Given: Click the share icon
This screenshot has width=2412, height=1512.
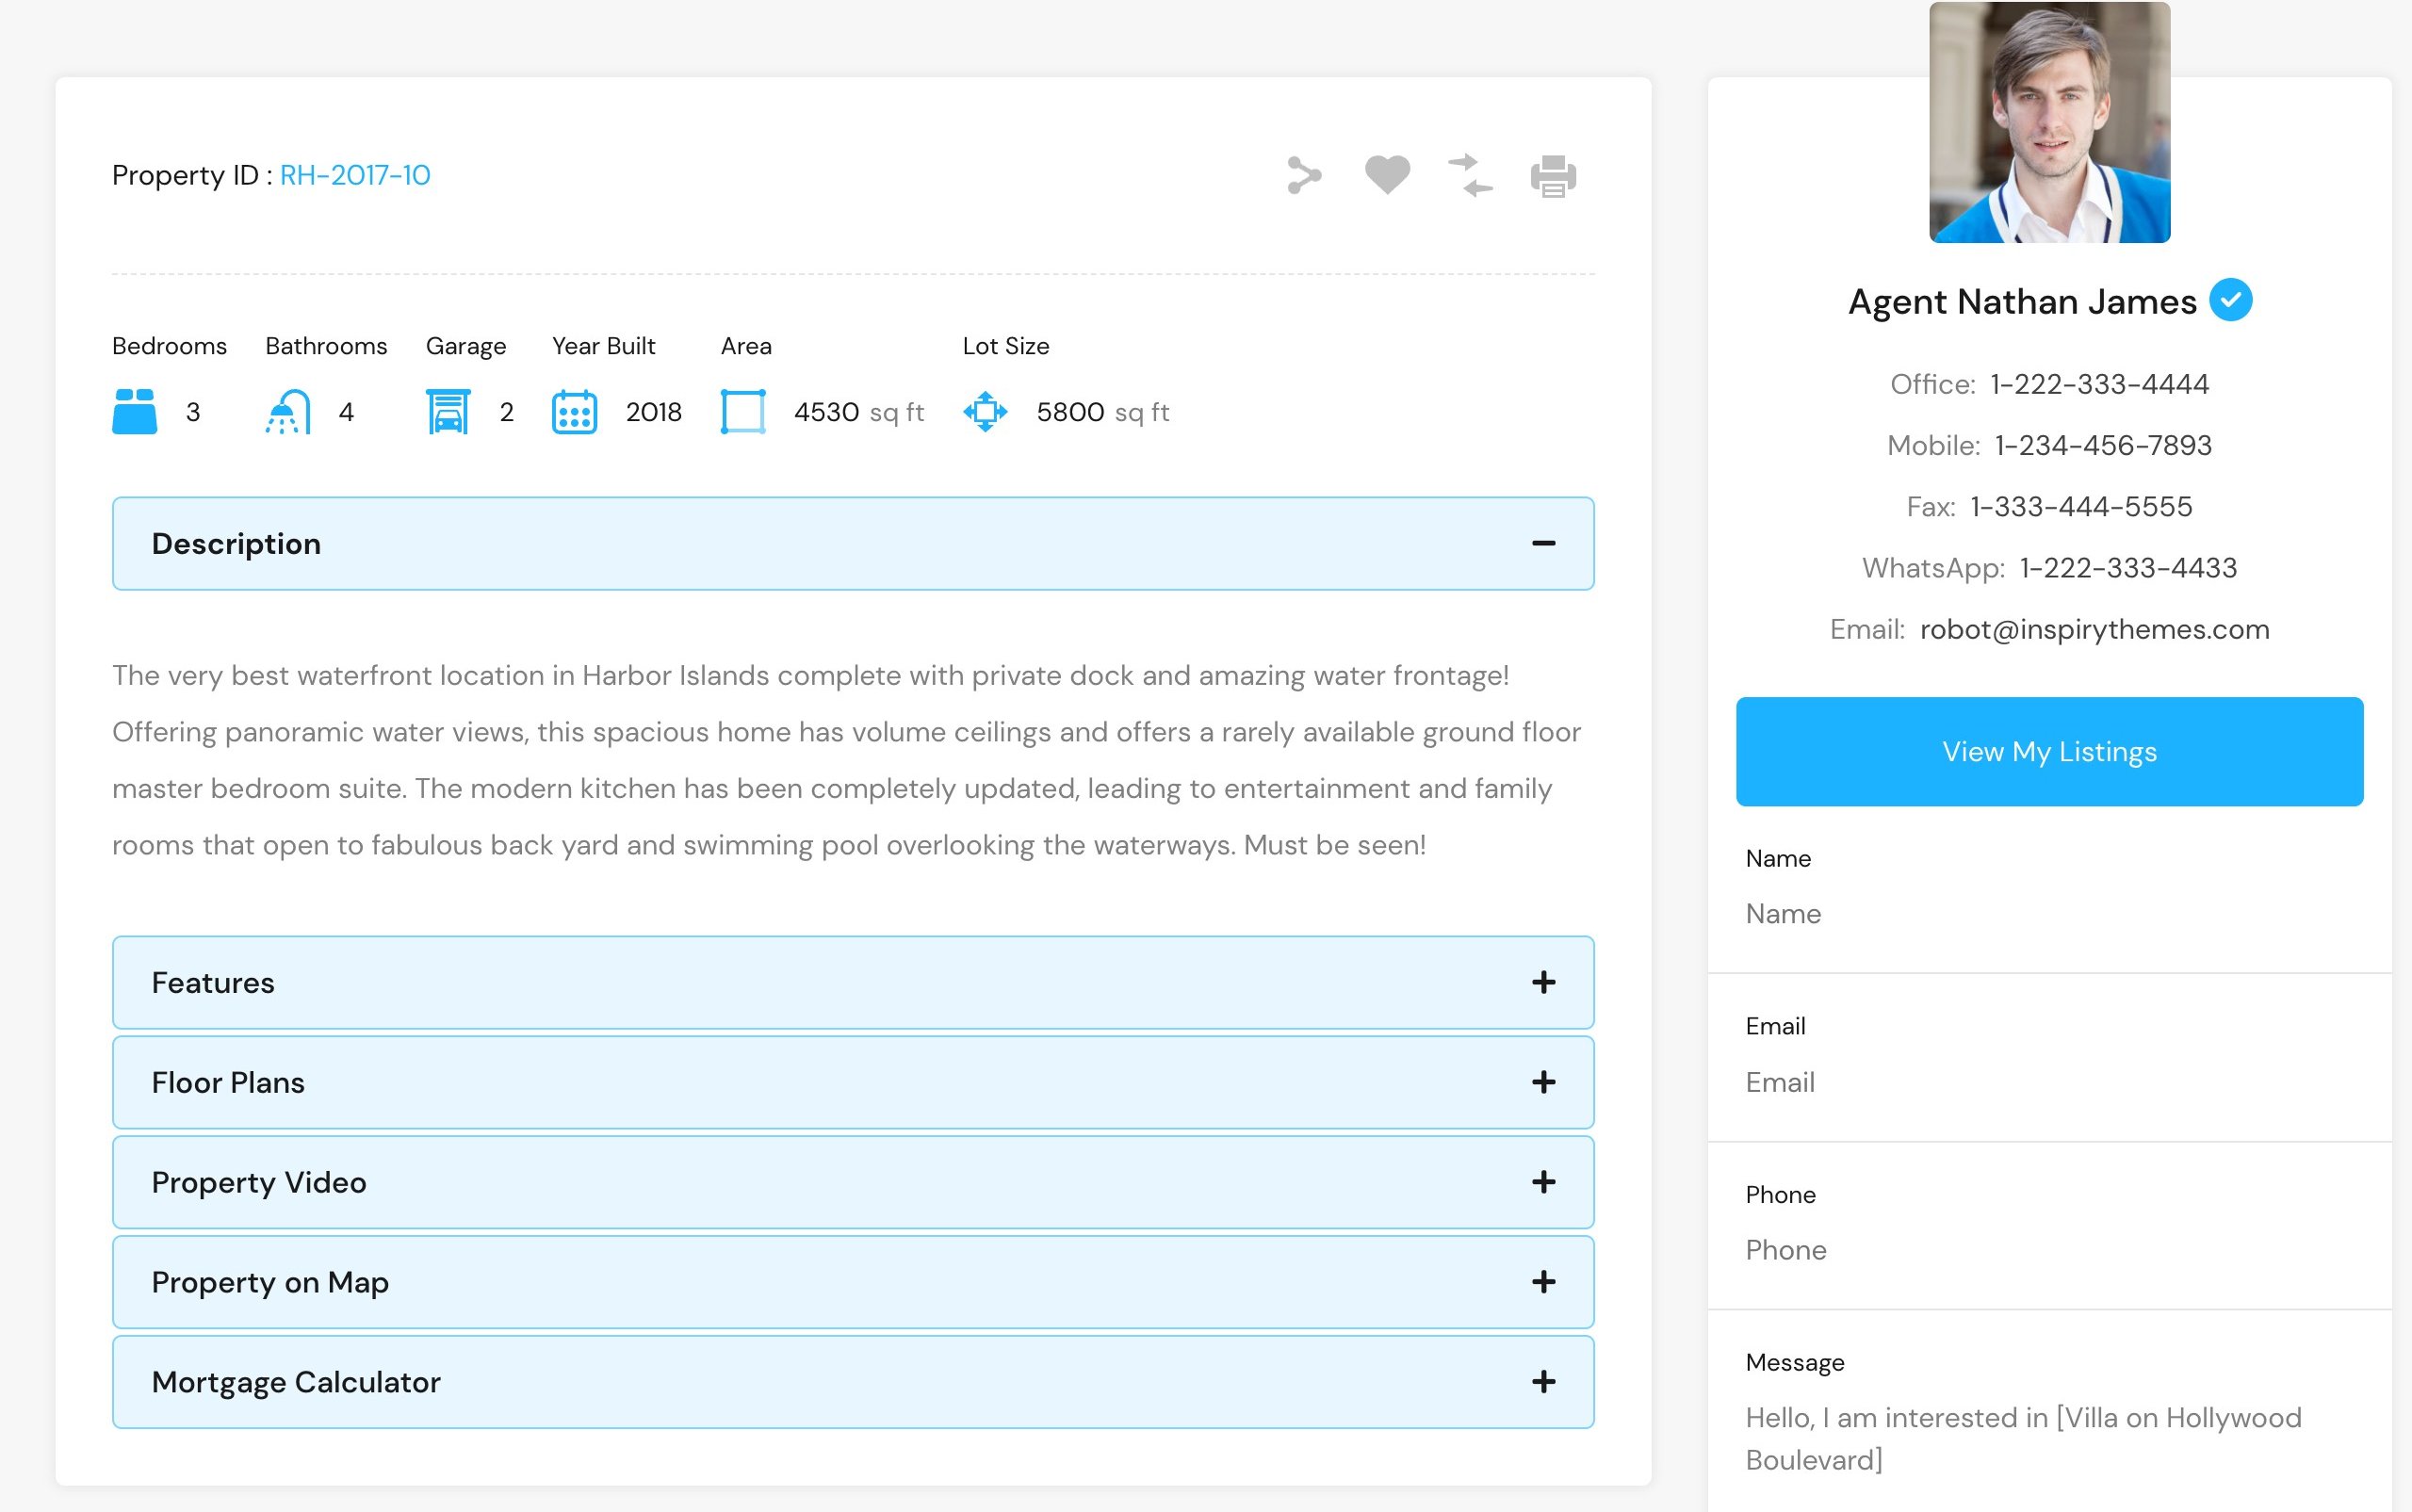Looking at the screenshot, I should point(1304,176).
